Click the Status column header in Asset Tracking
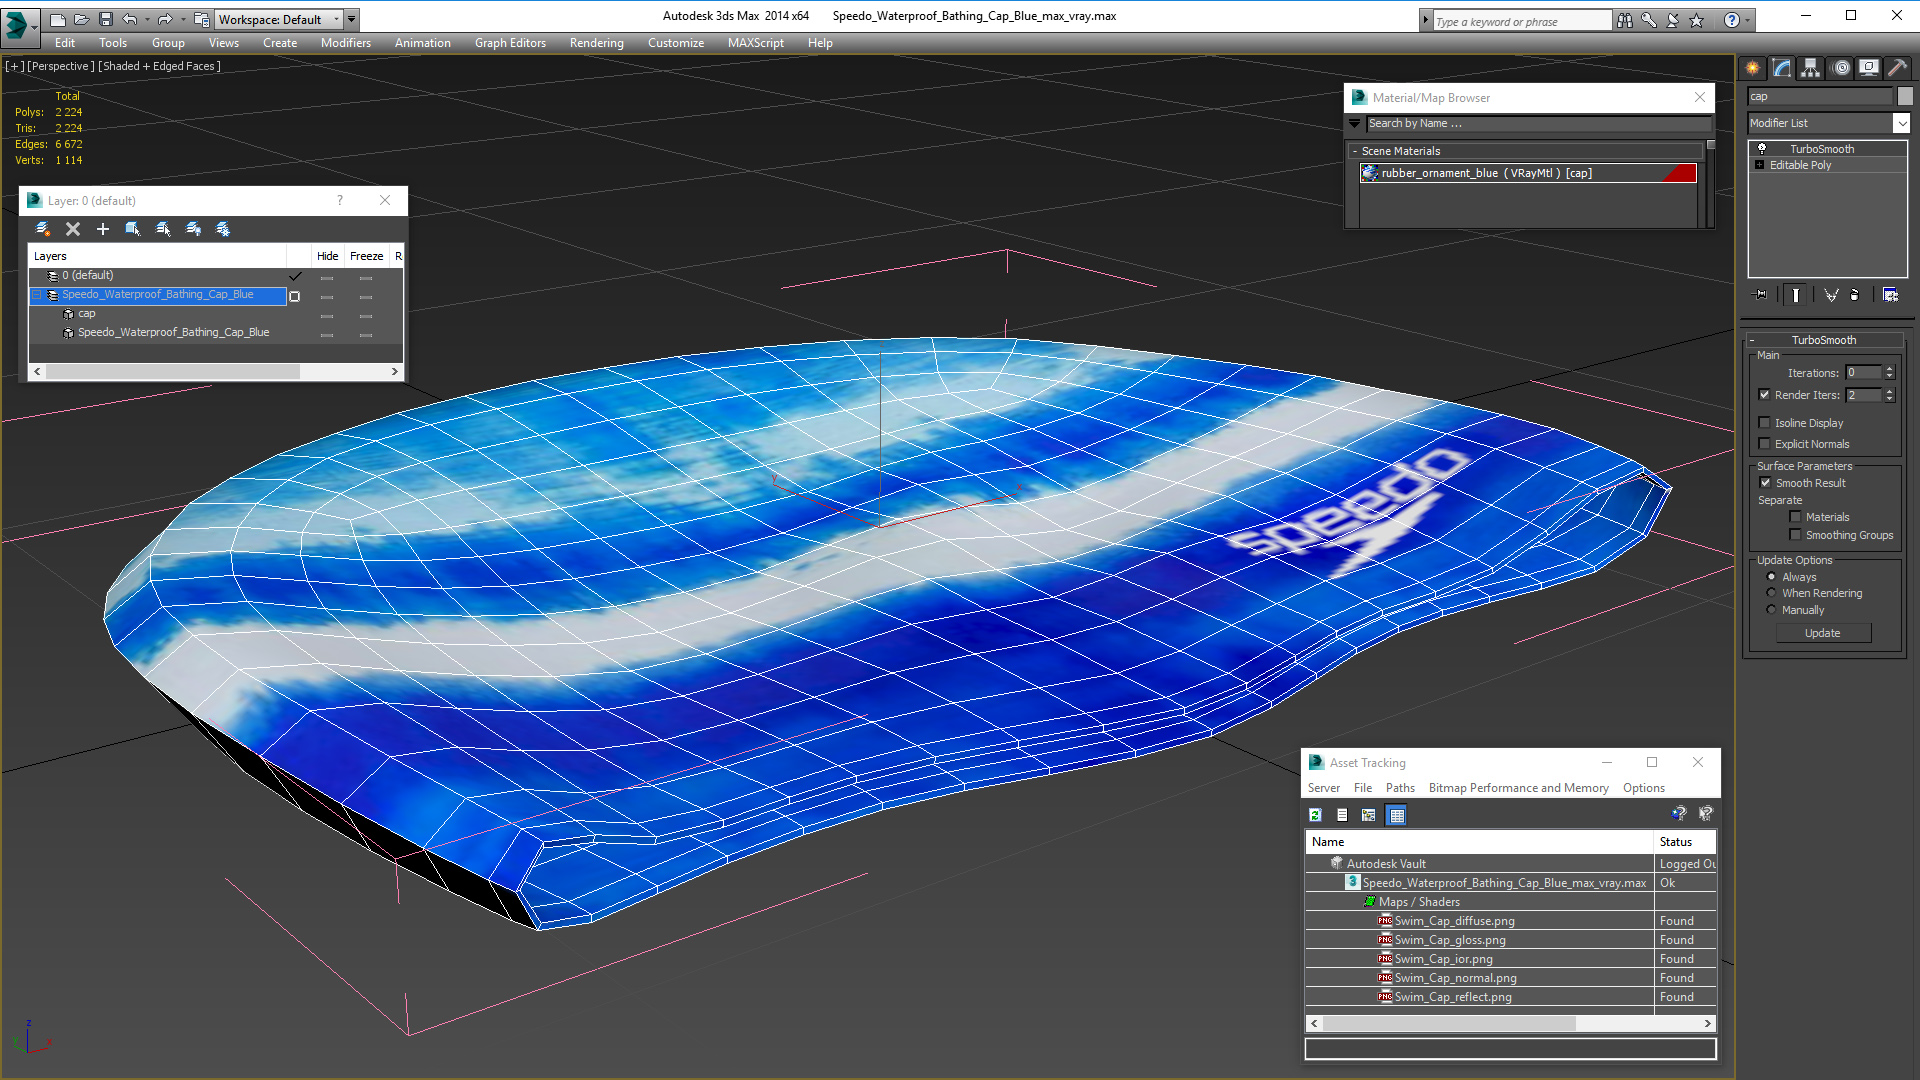Screen dimensions: 1920x1080 [x=1685, y=842]
